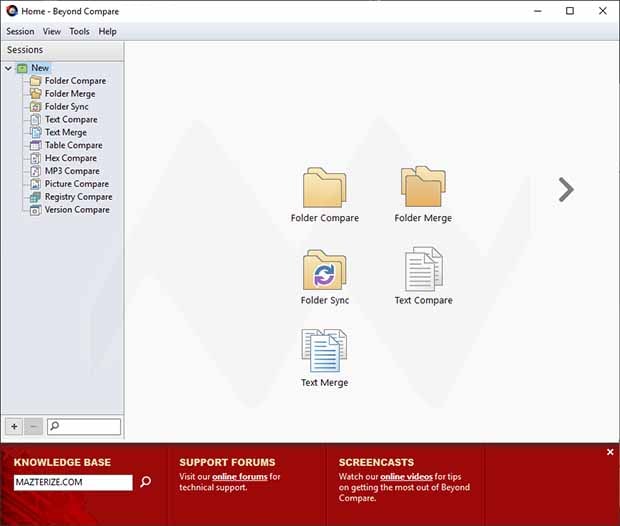Click the Knowledge Base search field
Viewport: 620px width, 526px height.
coord(73,482)
